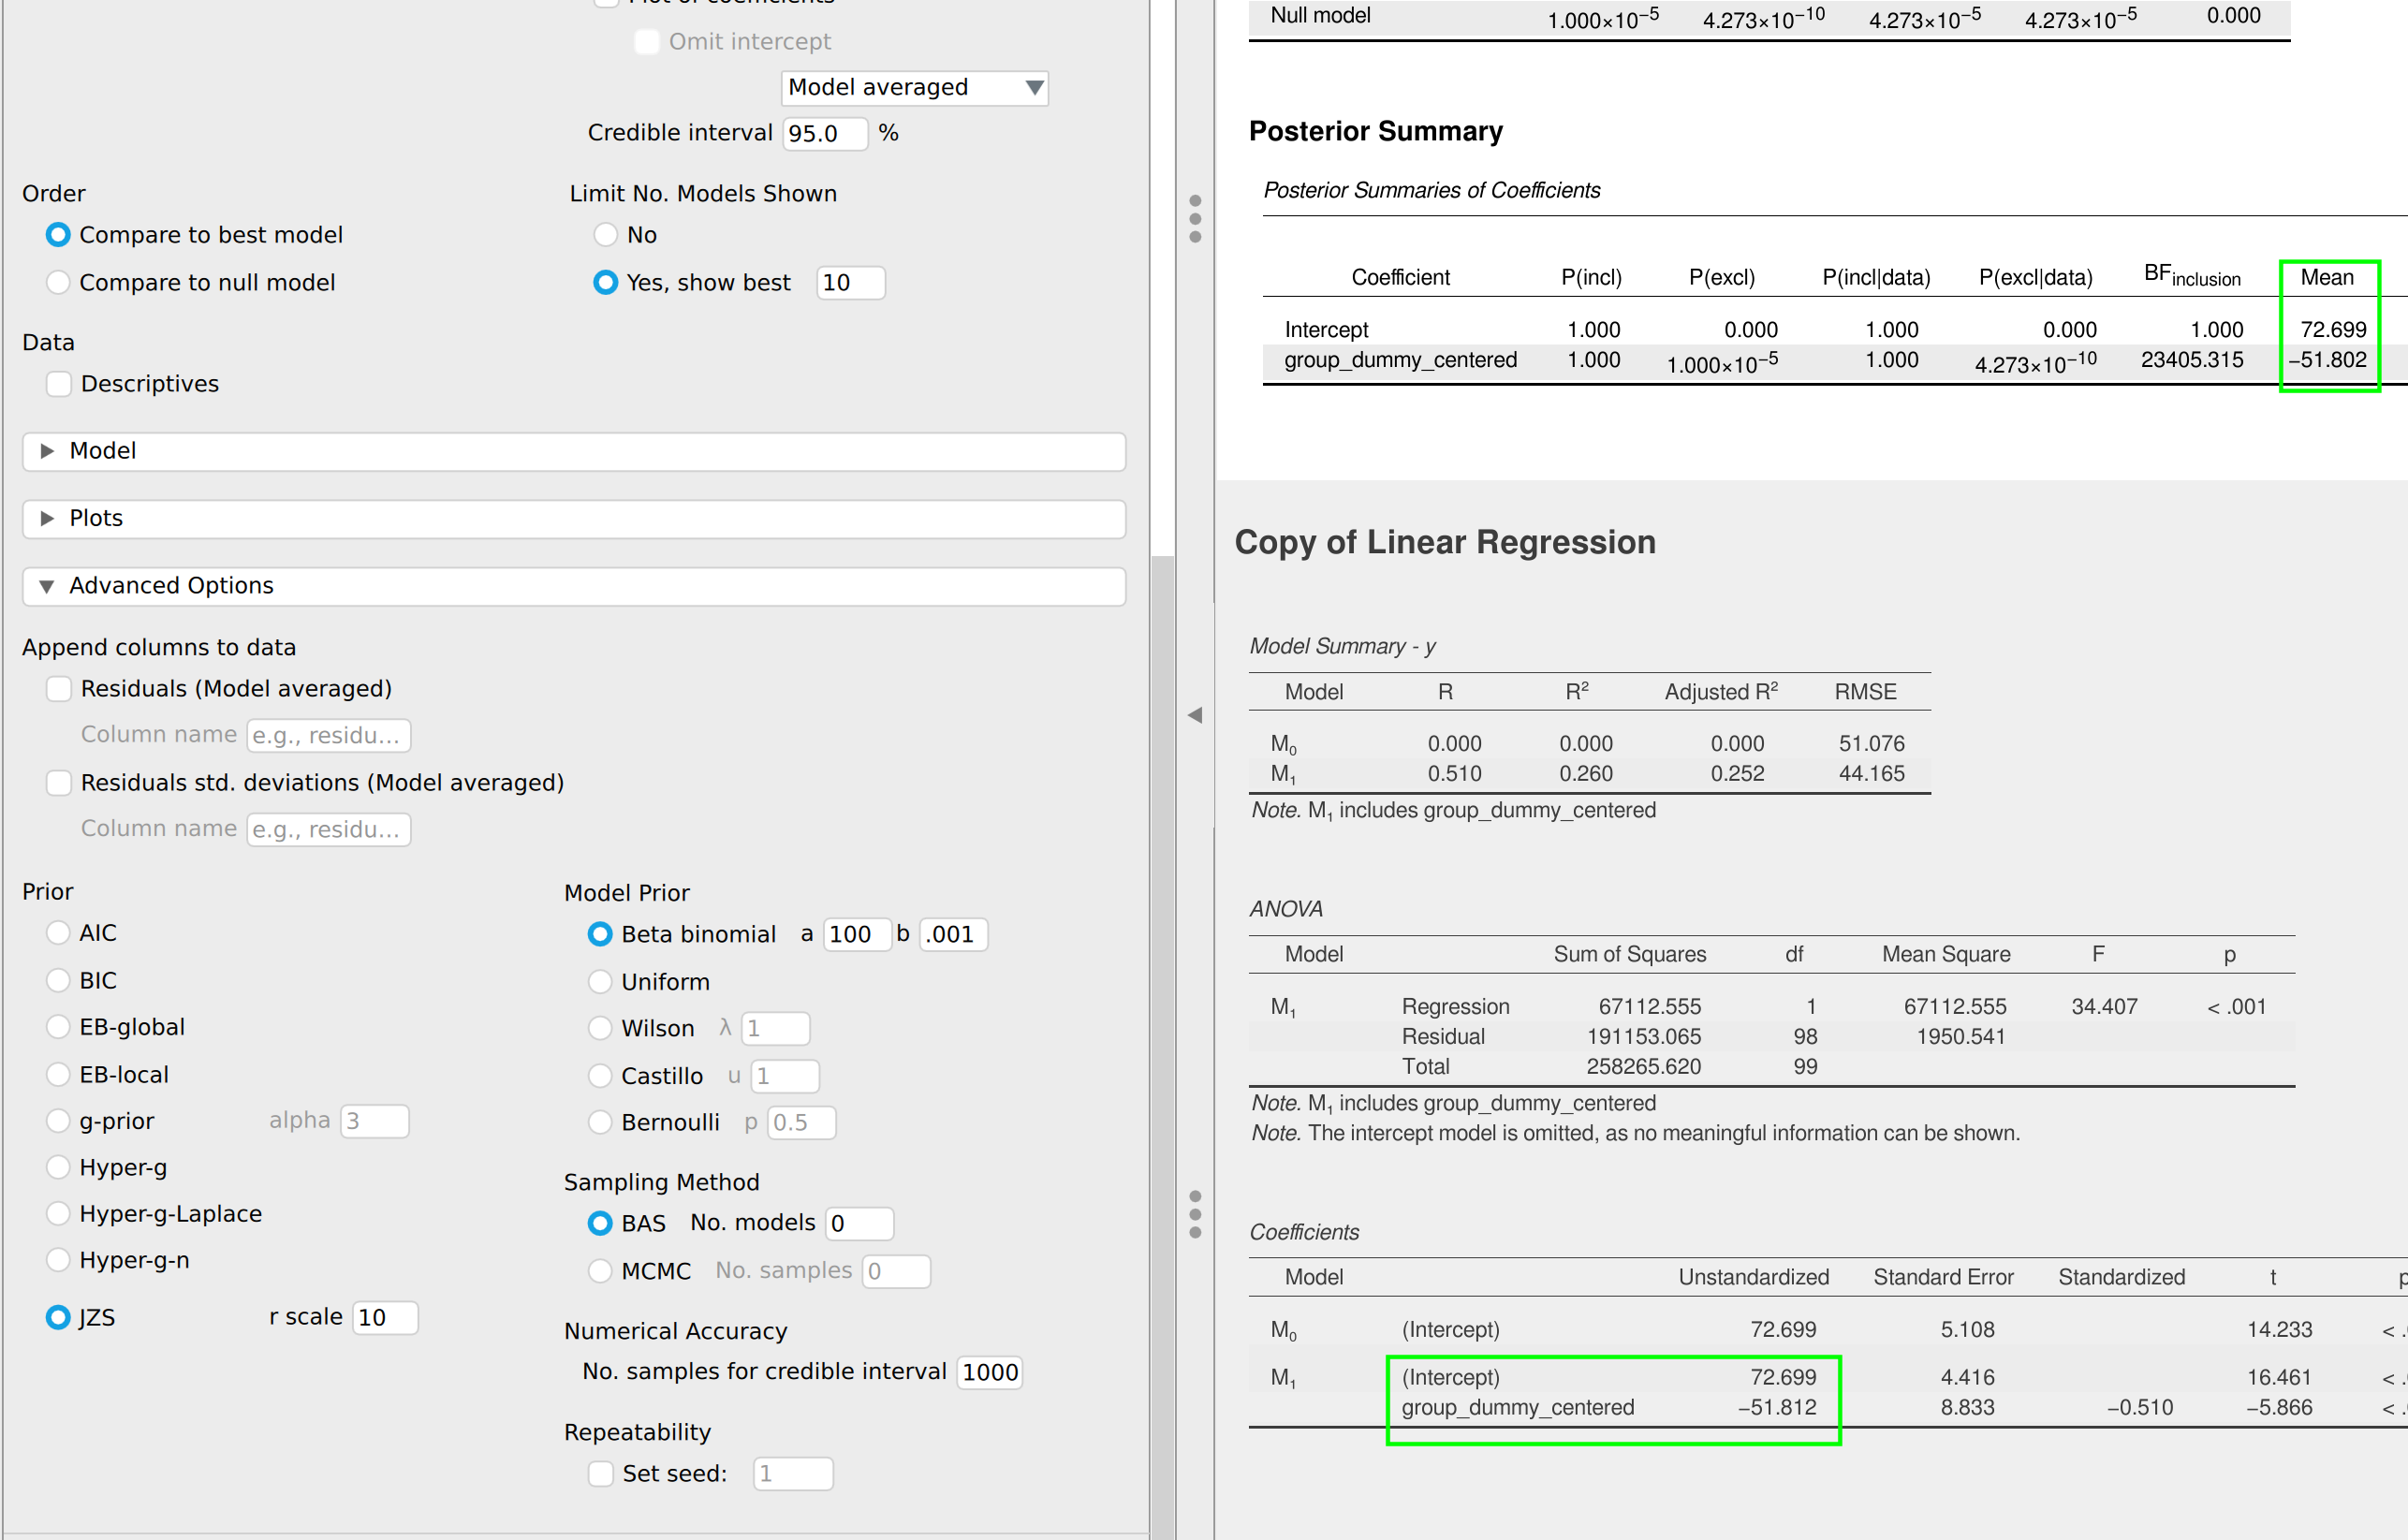Expand the Model section
This screenshot has width=2408, height=1540.
(574, 451)
